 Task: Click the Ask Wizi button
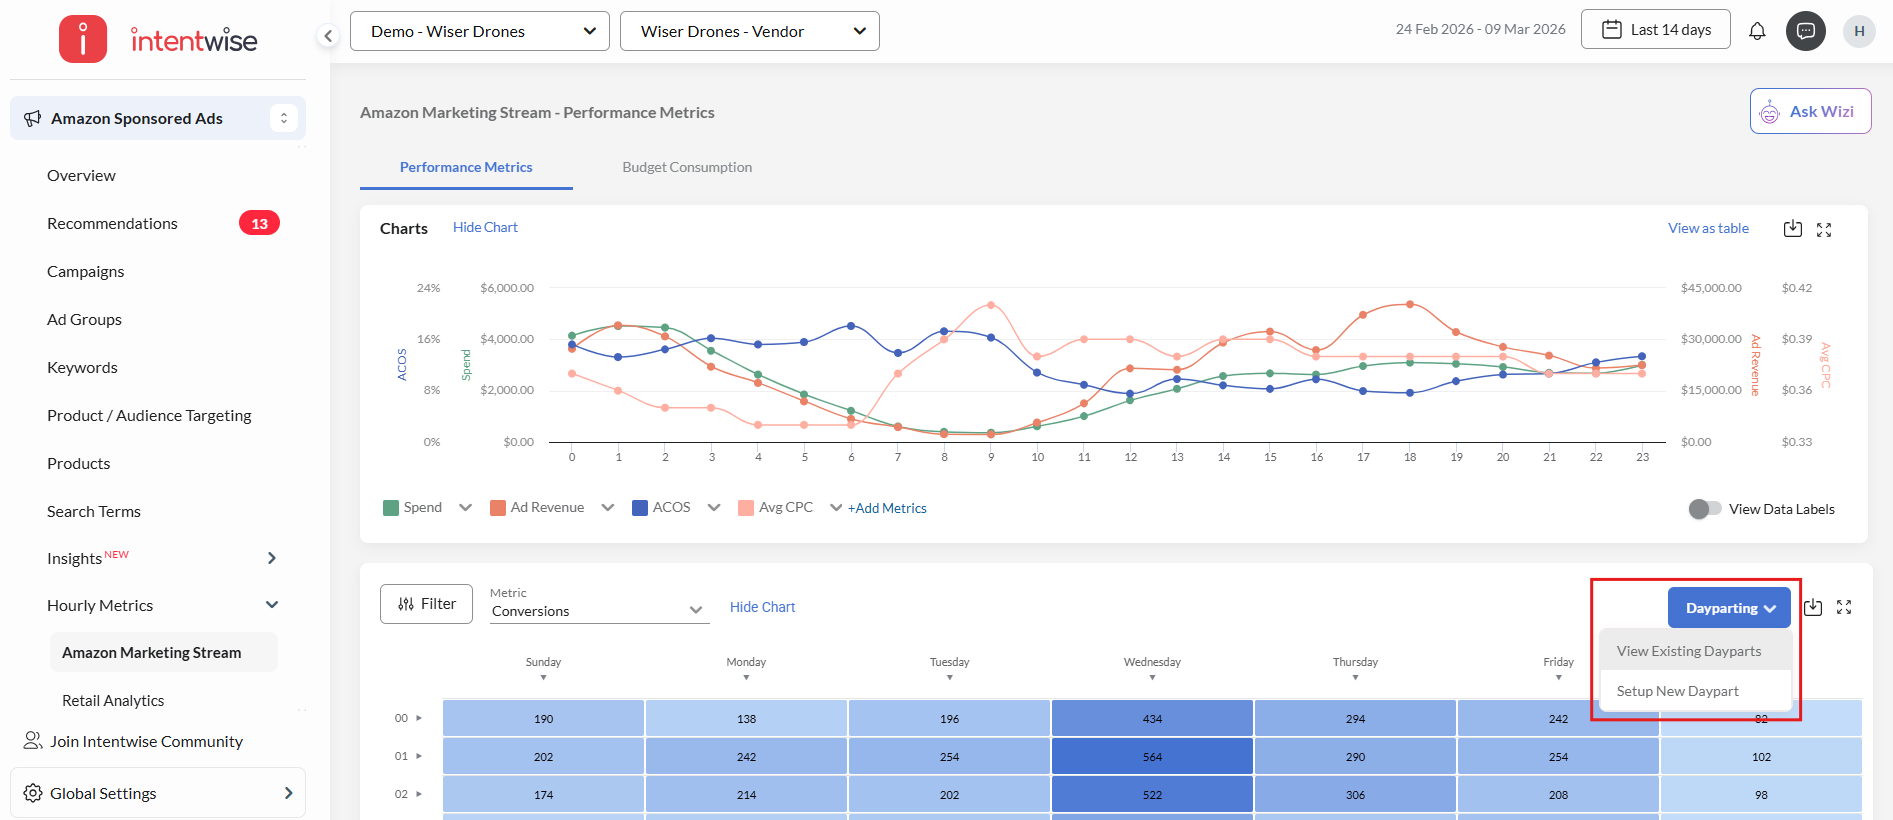click(1810, 111)
